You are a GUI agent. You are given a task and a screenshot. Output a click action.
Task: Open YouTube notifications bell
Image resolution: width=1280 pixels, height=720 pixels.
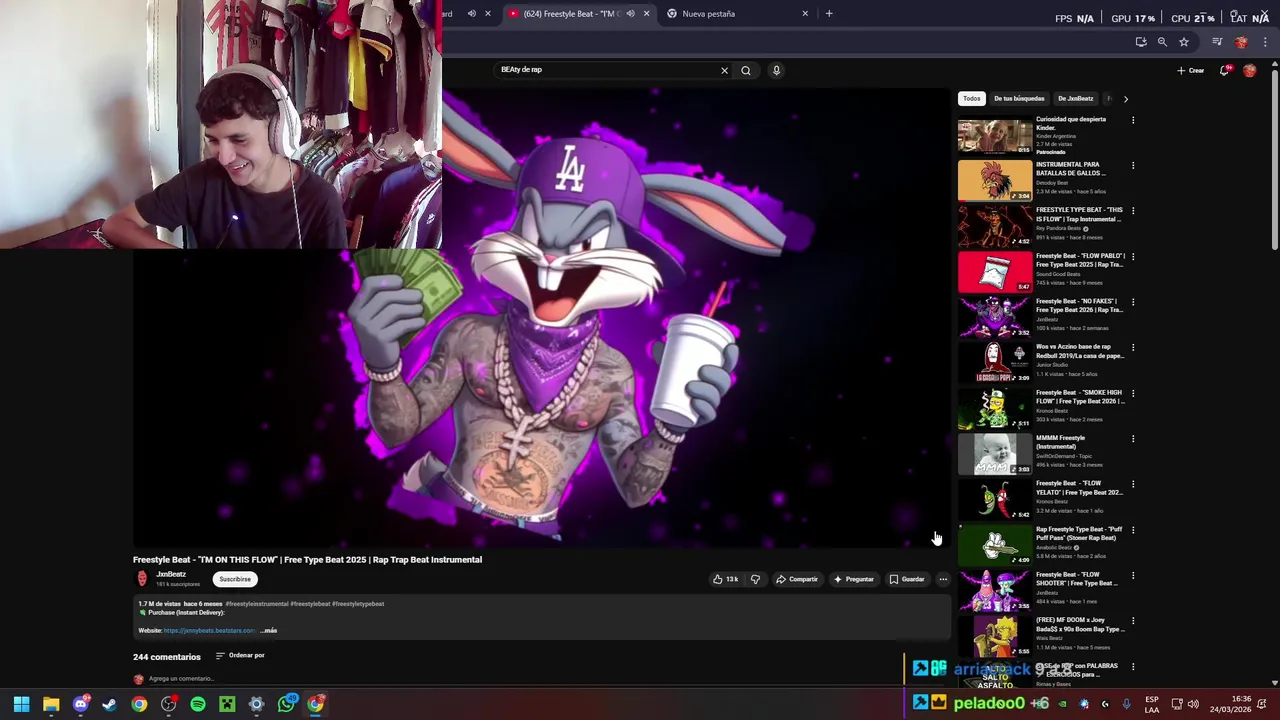point(1225,70)
